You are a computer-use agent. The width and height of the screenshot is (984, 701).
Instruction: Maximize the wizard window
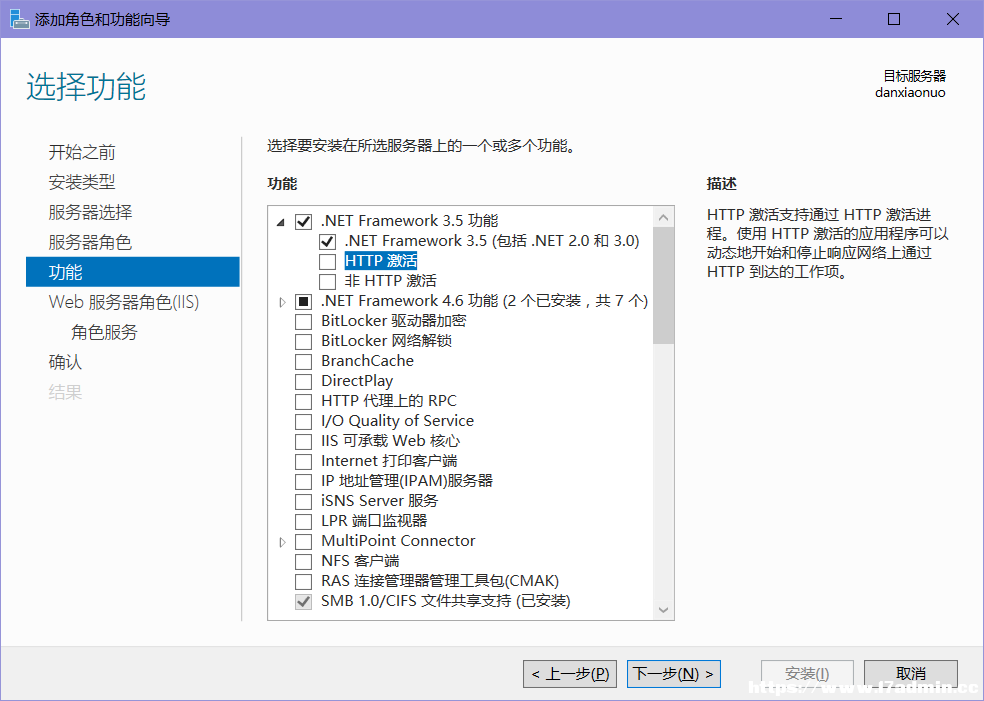tap(894, 19)
